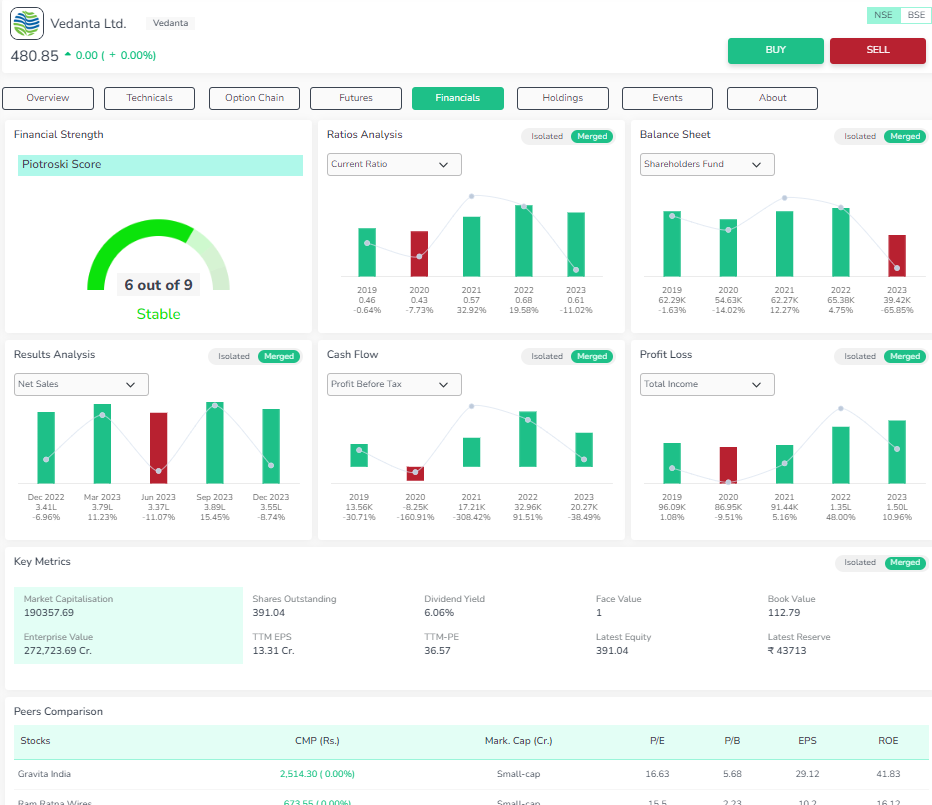Open Gravita India in Peers Comparison
The height and width of the screenshot is (805, 932).
pos(45,774)
